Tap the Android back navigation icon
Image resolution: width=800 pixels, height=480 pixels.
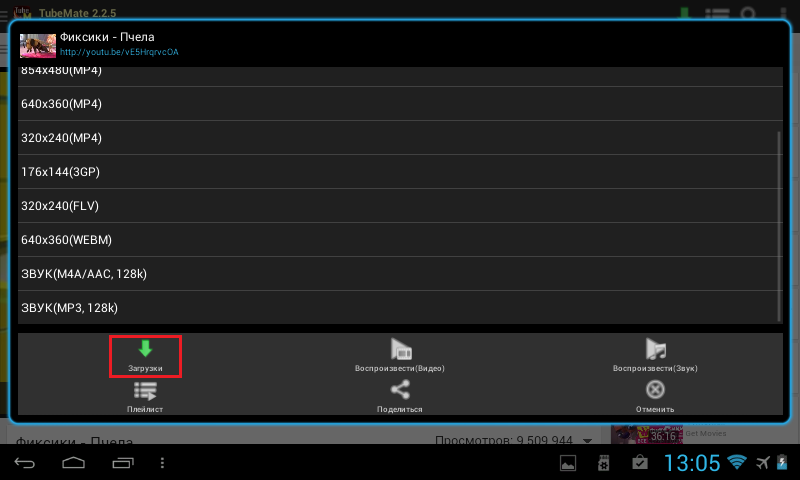coord(25,463)
